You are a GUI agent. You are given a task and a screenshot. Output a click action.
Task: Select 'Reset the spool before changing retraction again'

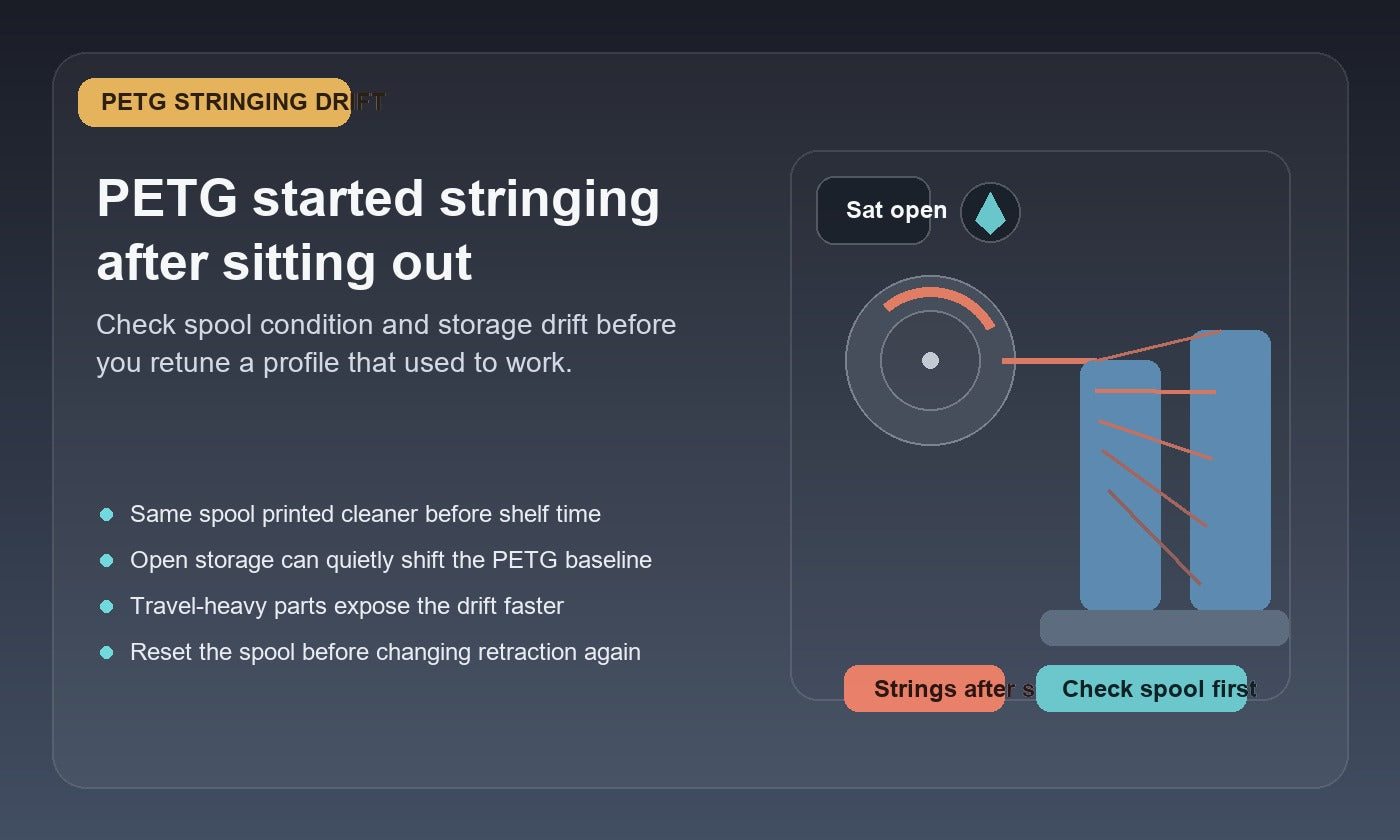tap(385, 652)
